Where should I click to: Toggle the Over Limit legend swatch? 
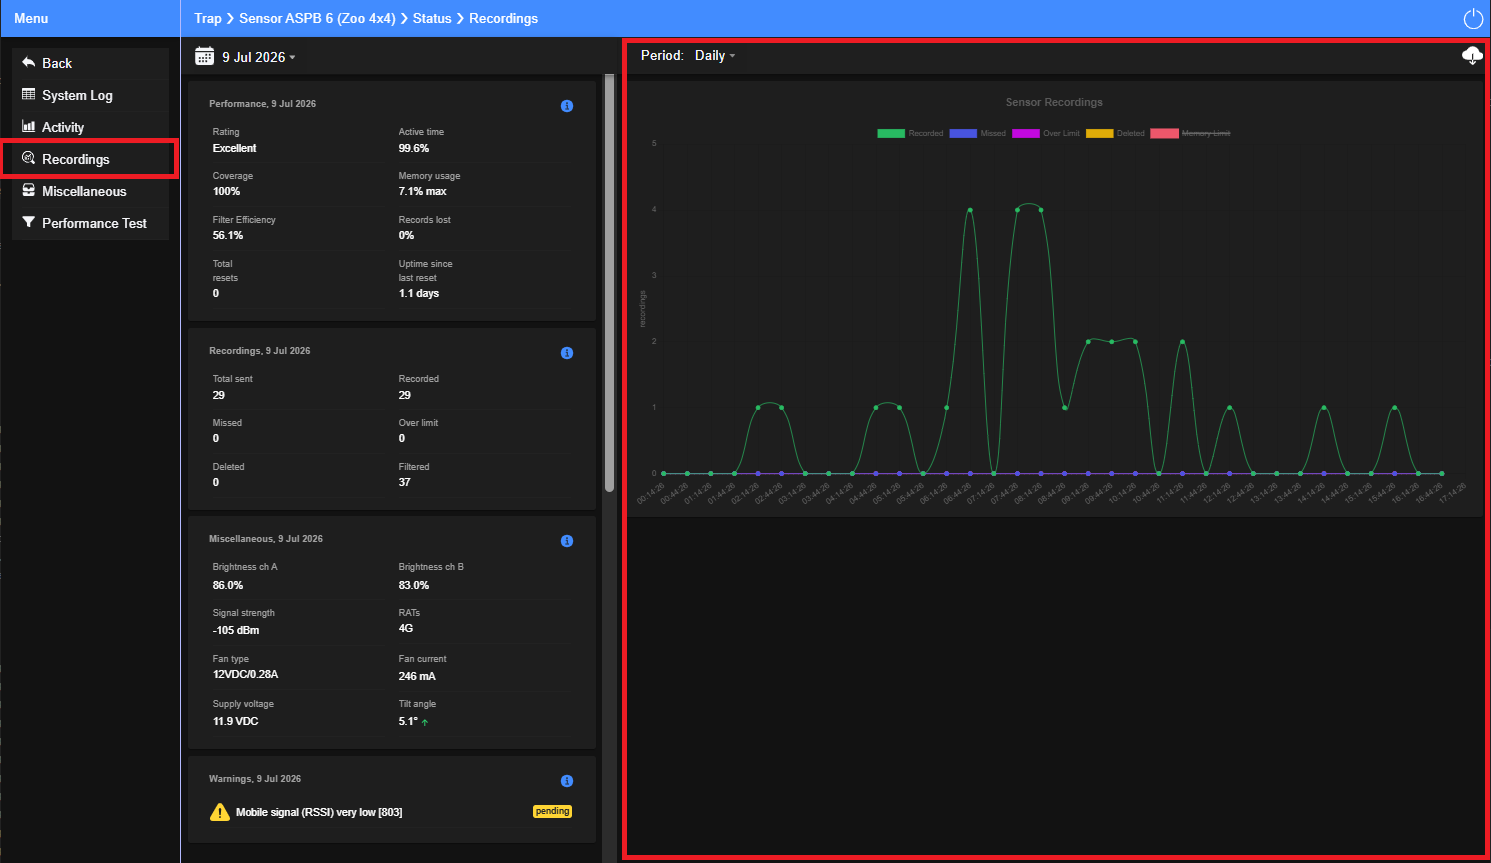(x=1026, y=133)
